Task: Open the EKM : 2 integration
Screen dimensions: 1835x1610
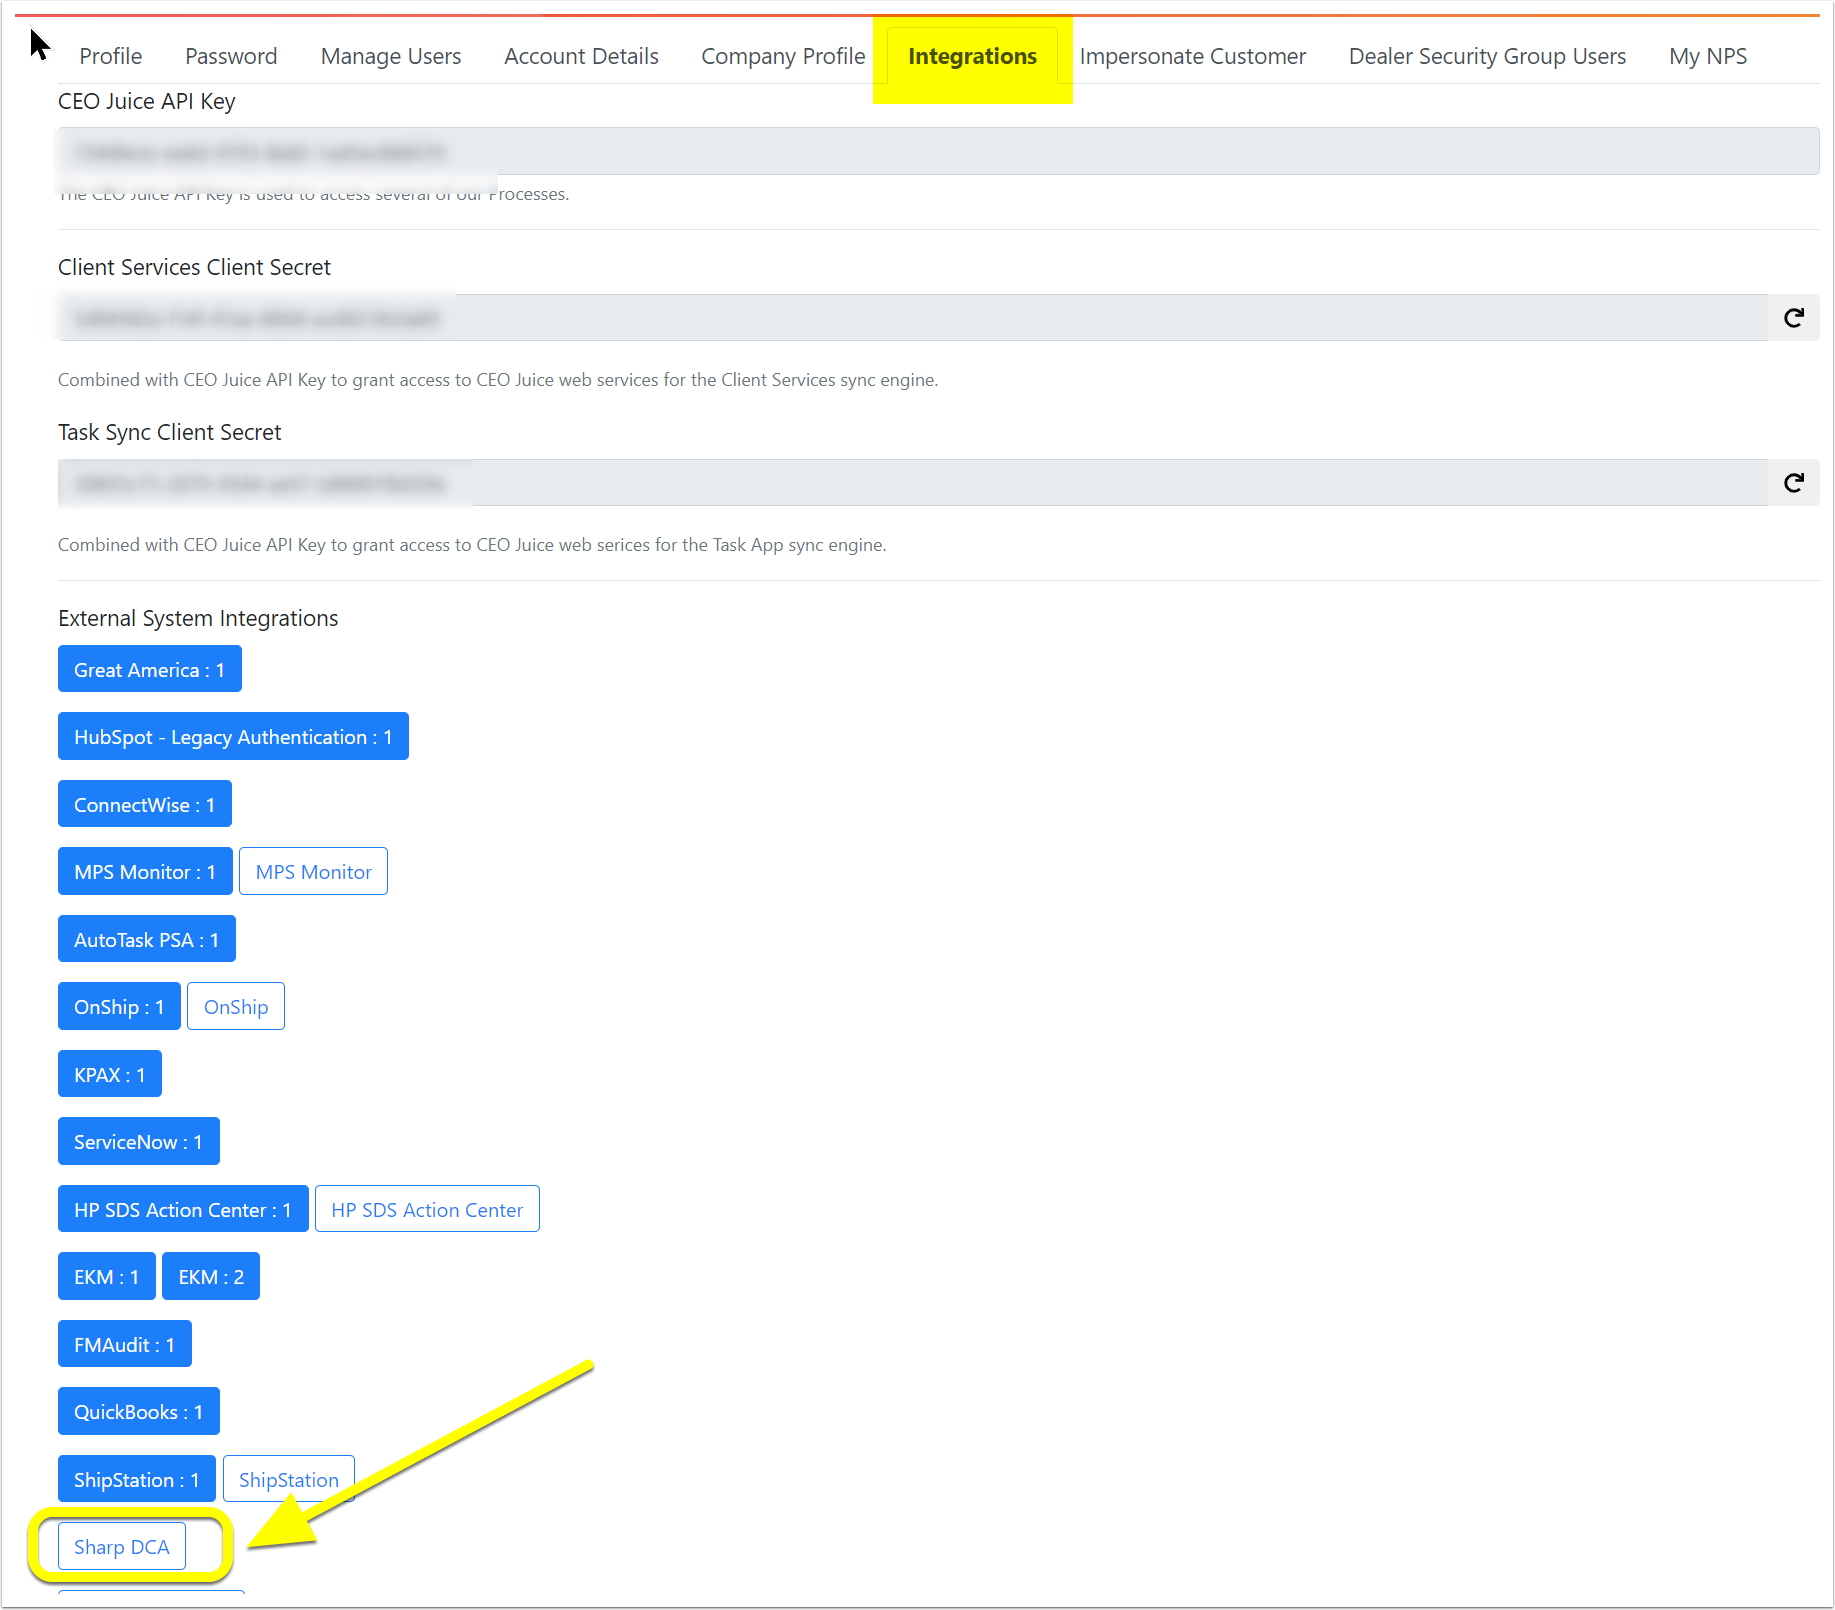Action: pos(211,1276)
